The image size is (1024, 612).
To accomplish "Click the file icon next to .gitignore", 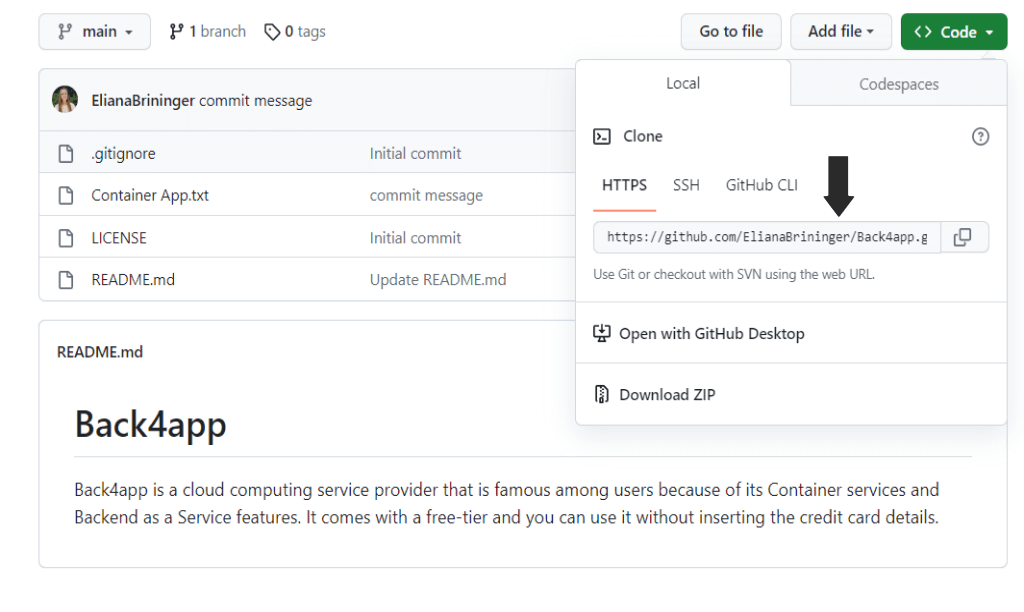I will [x=66, y=153].
